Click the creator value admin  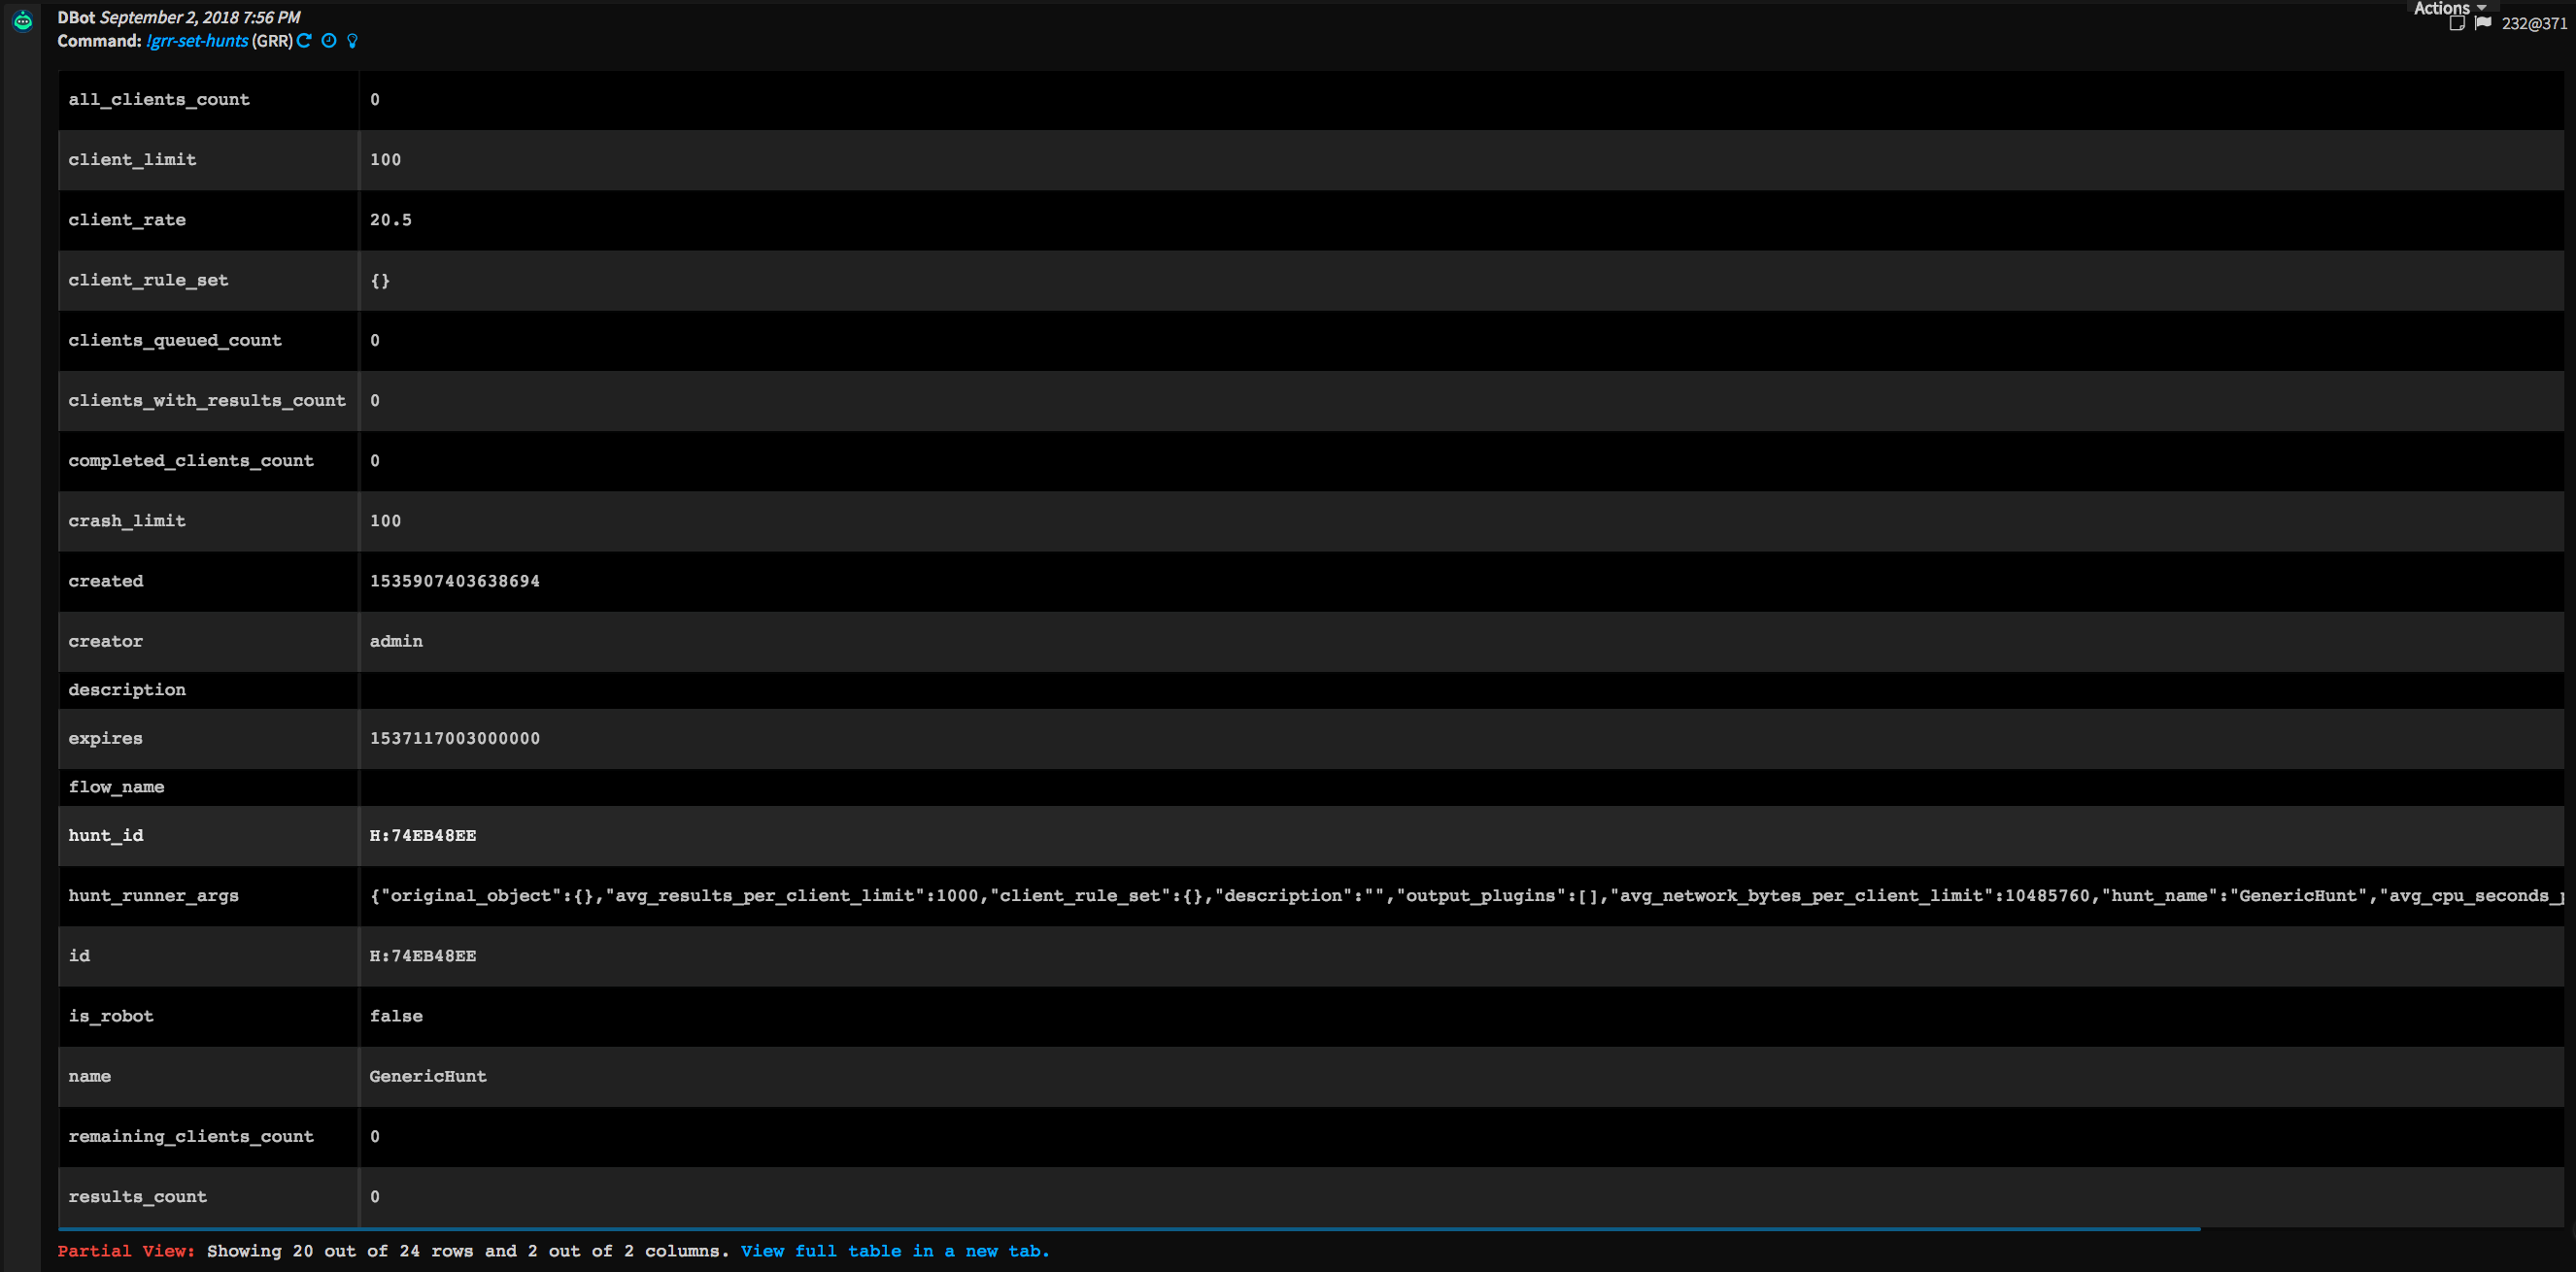pyautogui.click(x=396, y=641)
